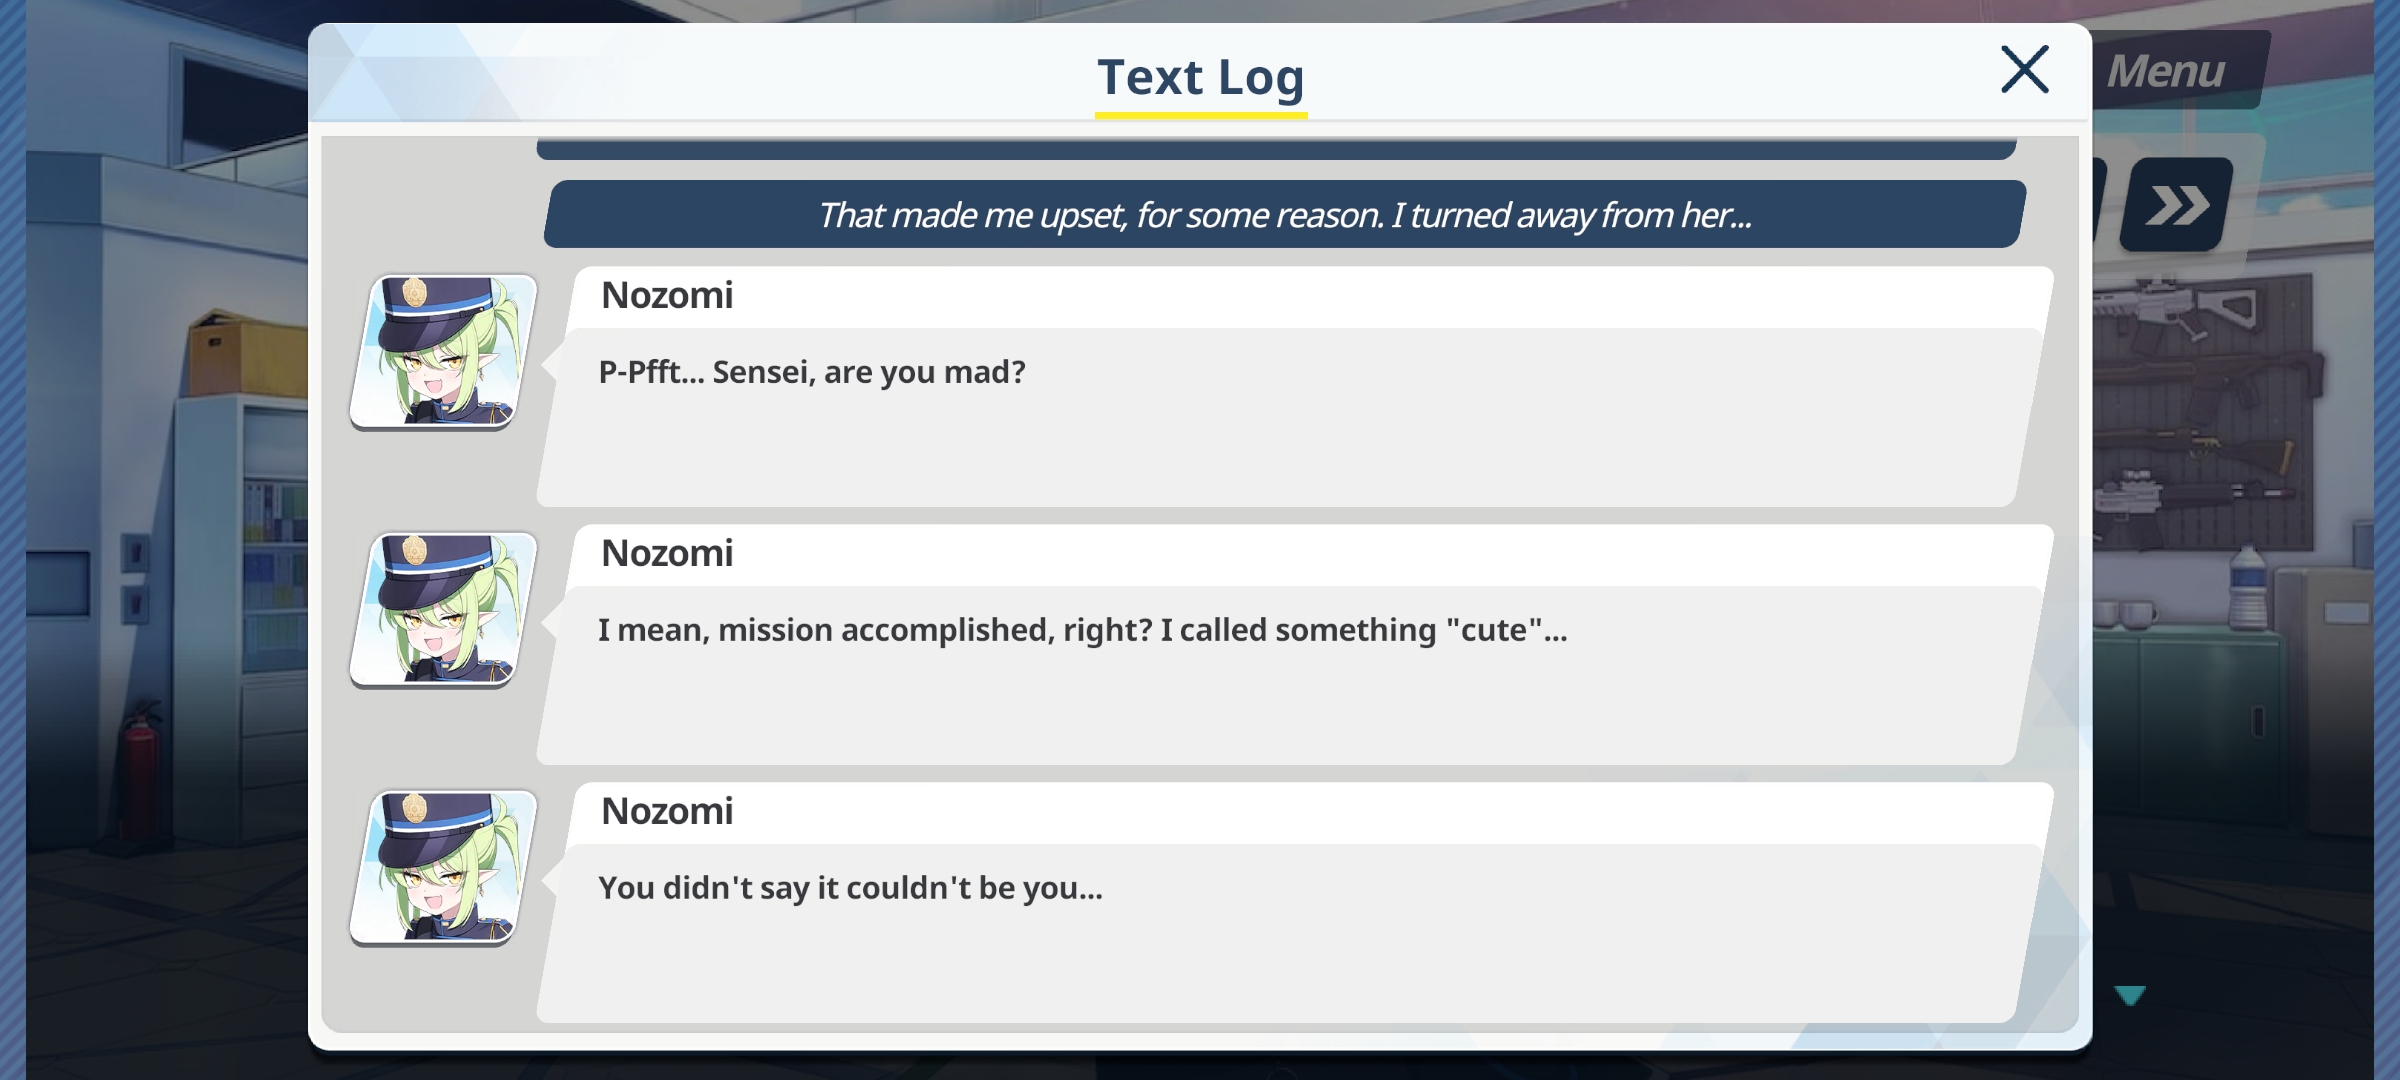Image resolution: width=2400 pixels, height=1080 pixels.
Task: Click the skip double-arrow icon
Action: click(2177, 205)
